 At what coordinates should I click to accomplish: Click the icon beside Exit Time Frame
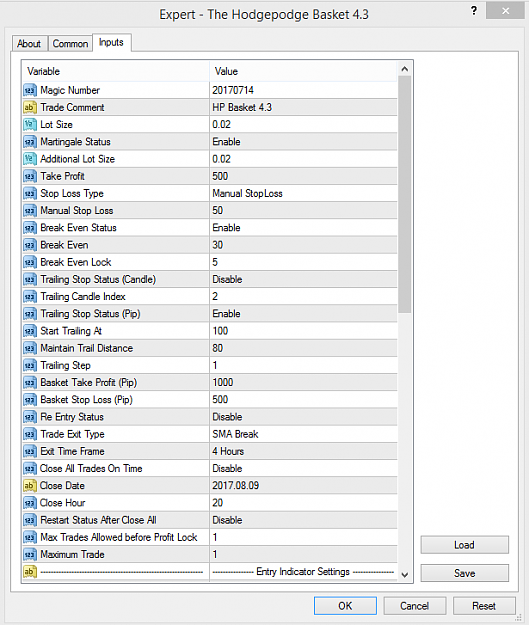point(30,451)
